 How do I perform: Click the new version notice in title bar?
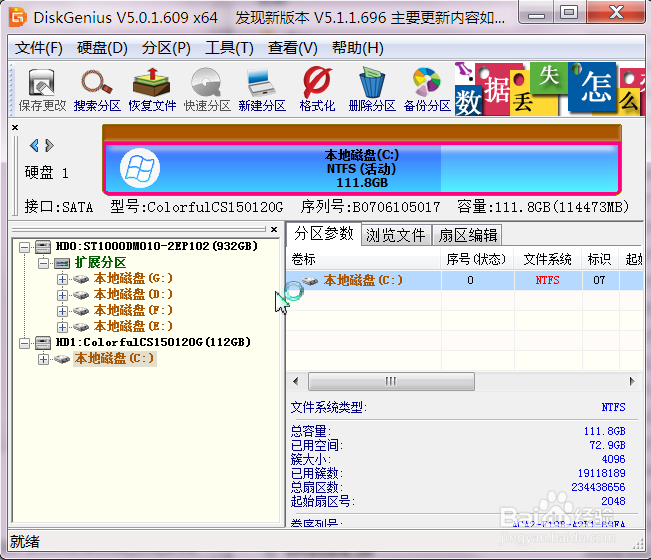point(370,18)
